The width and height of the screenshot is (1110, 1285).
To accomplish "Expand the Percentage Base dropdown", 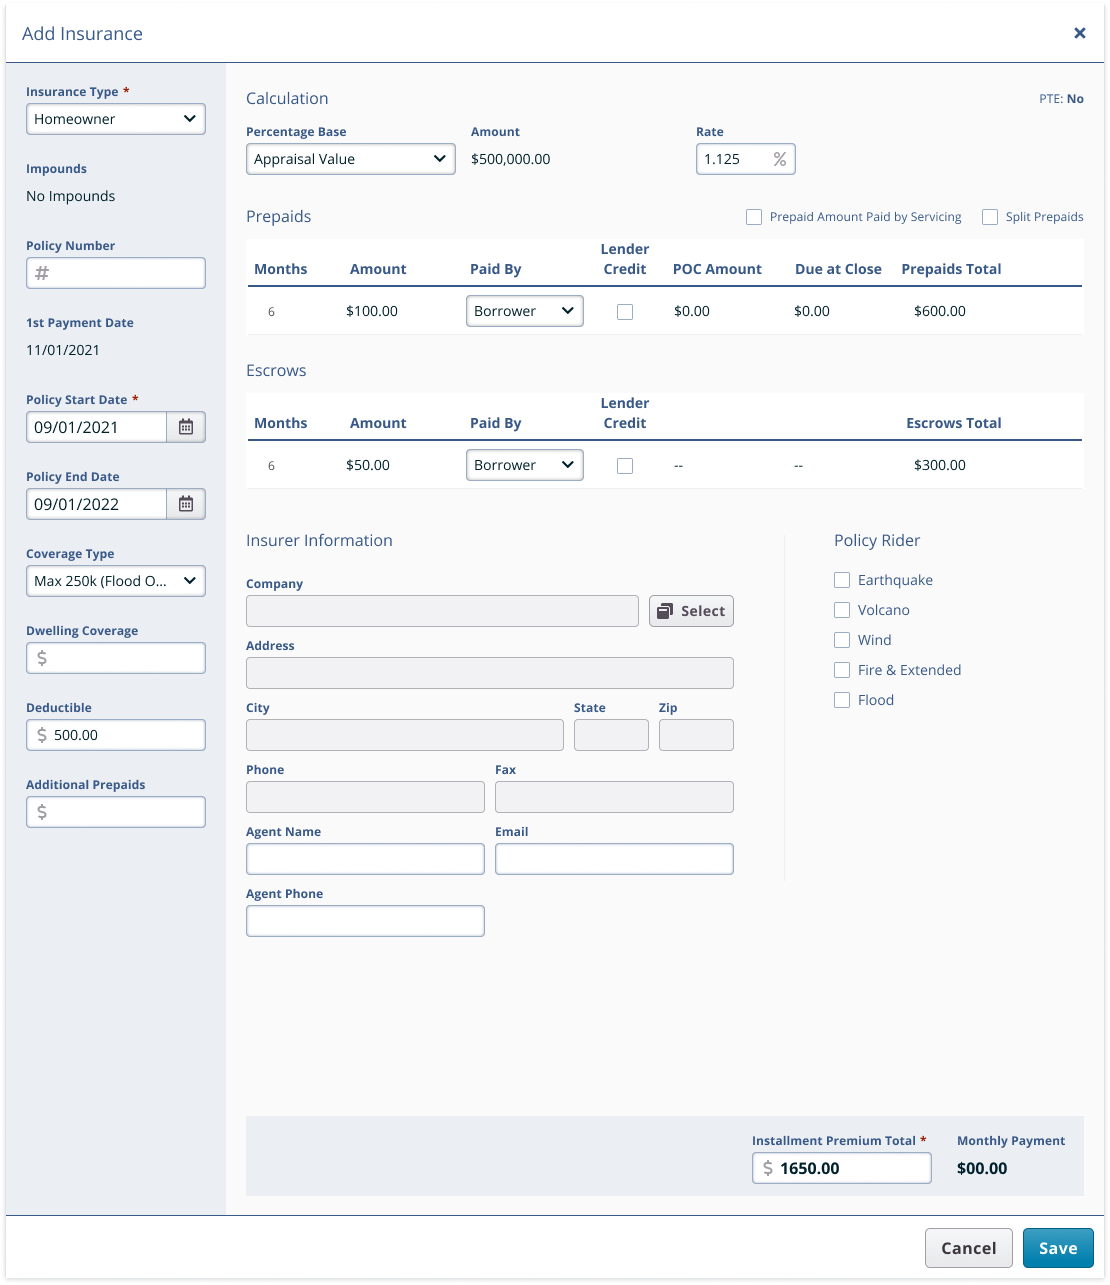I will pyautogui.click(x=351, y=159).
